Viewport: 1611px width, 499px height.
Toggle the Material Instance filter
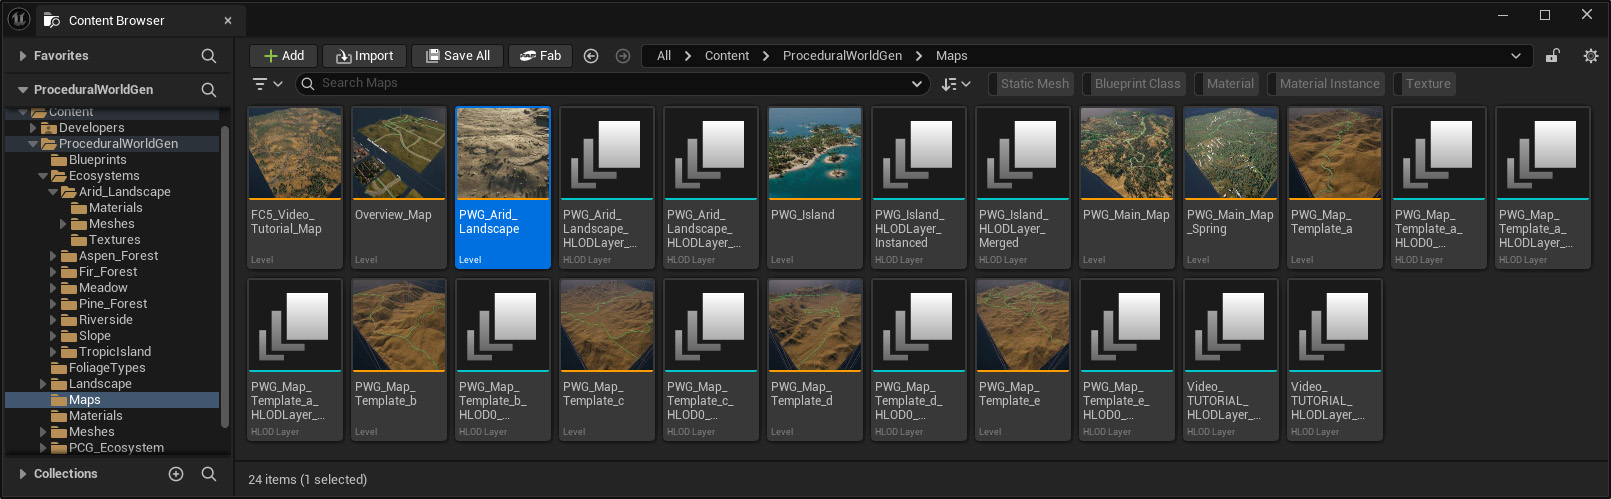1329,84
